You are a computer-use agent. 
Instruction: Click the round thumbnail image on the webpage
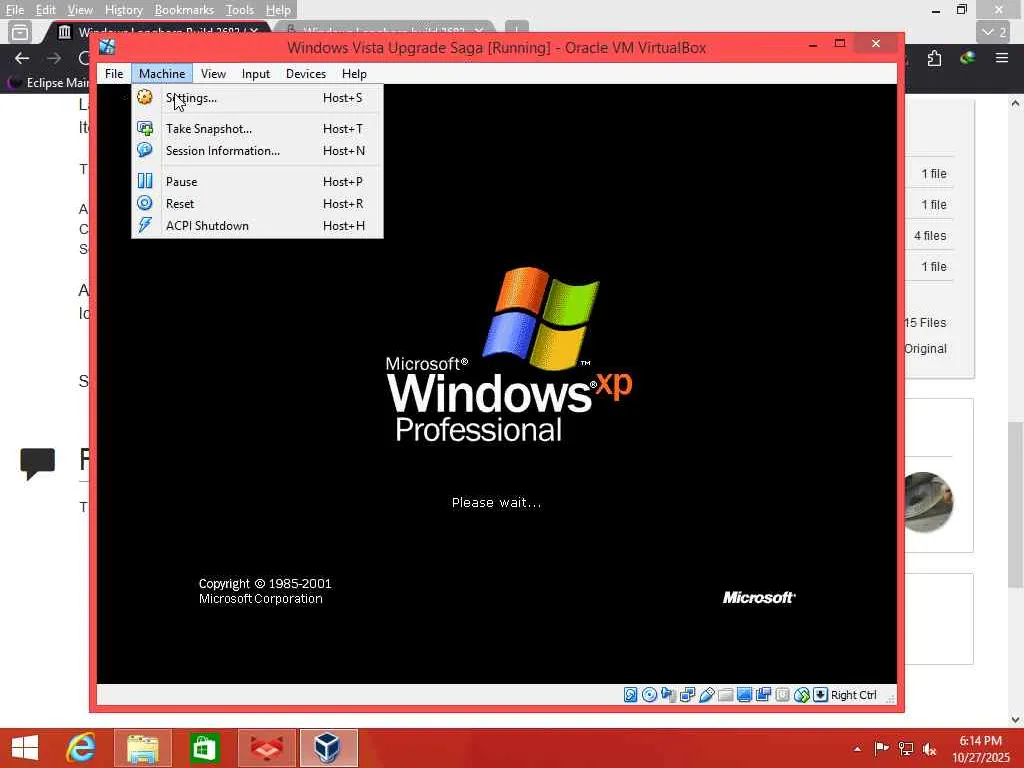(929, 502)
